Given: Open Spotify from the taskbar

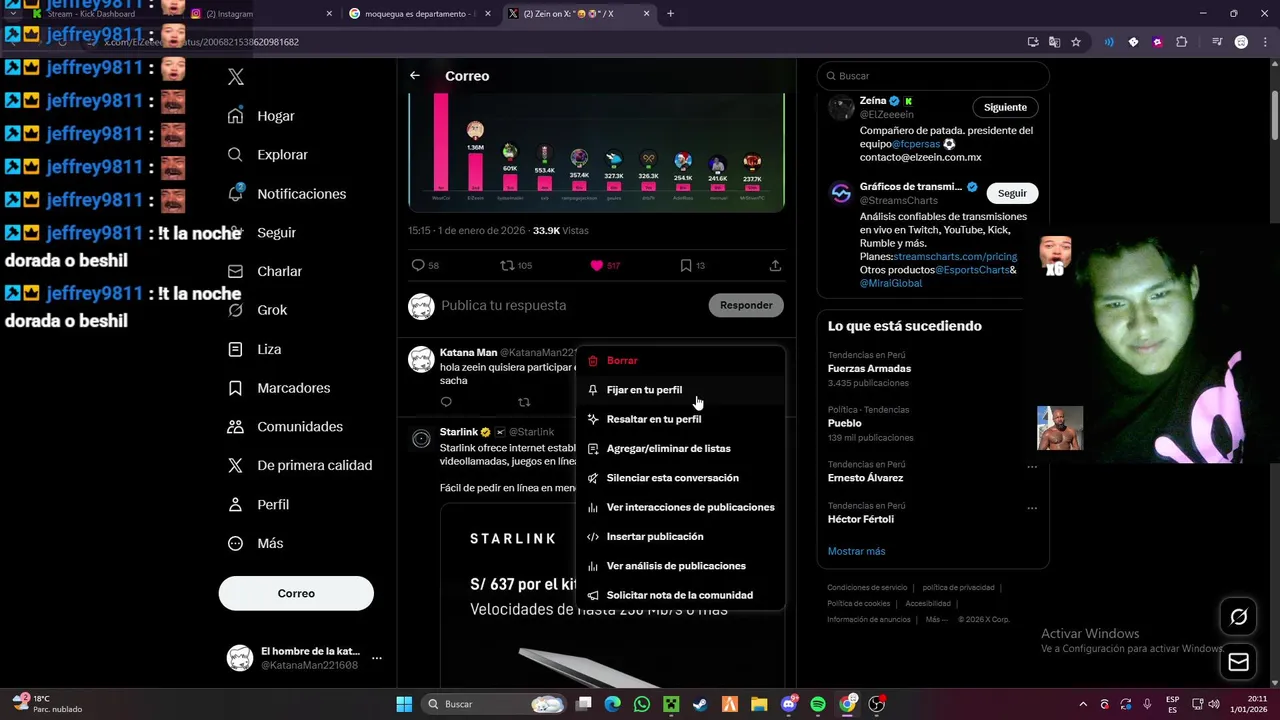Looking at the screenshot, I should point(818,704).
